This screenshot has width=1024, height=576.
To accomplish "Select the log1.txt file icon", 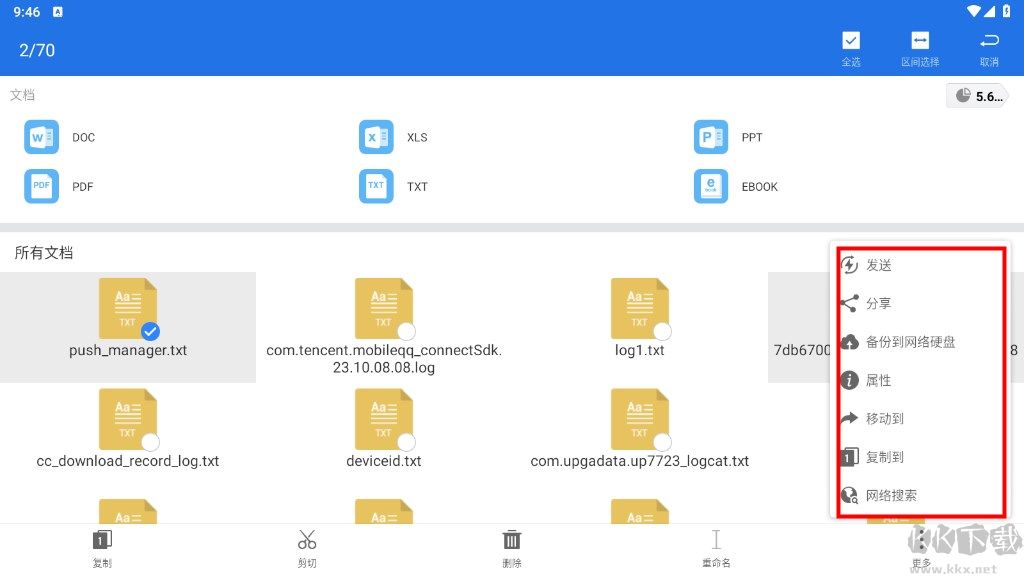I will tap(640, 308).
